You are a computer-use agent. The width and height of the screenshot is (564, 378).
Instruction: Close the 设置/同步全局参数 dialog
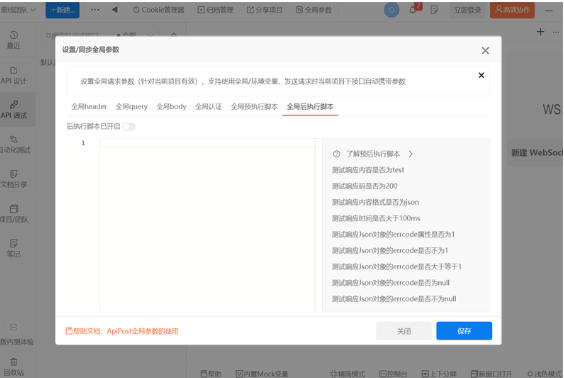point(486,50)
